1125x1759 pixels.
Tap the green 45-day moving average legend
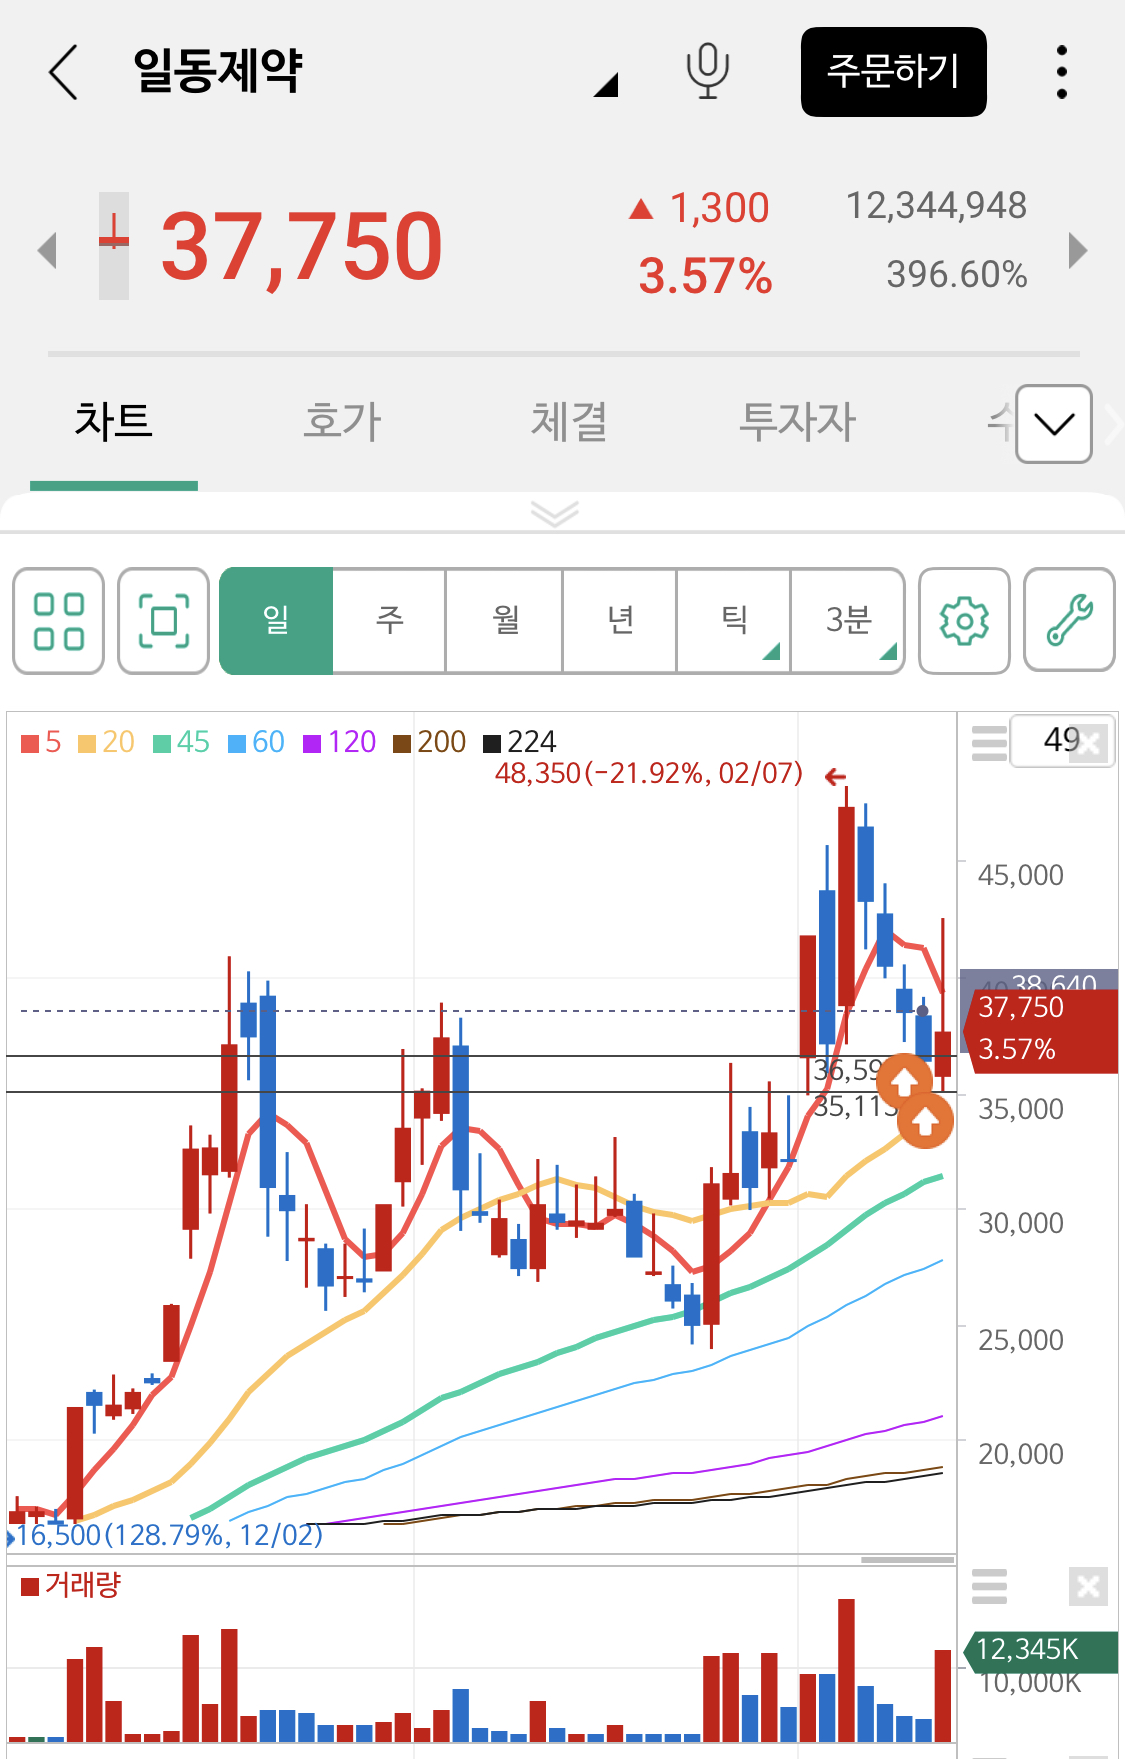(181, 742)
